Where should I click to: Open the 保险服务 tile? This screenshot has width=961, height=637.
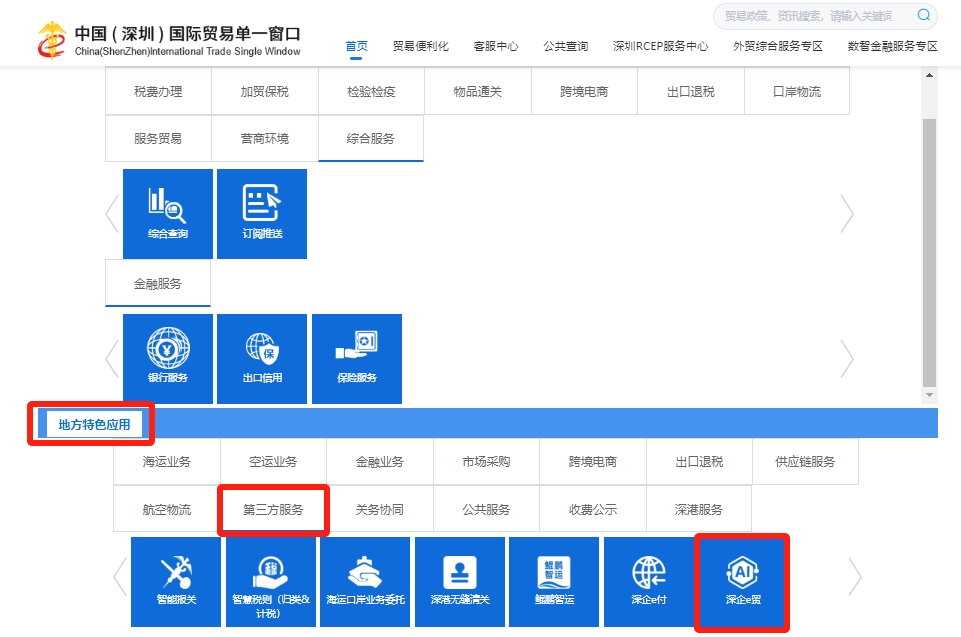tap(357, 359)
